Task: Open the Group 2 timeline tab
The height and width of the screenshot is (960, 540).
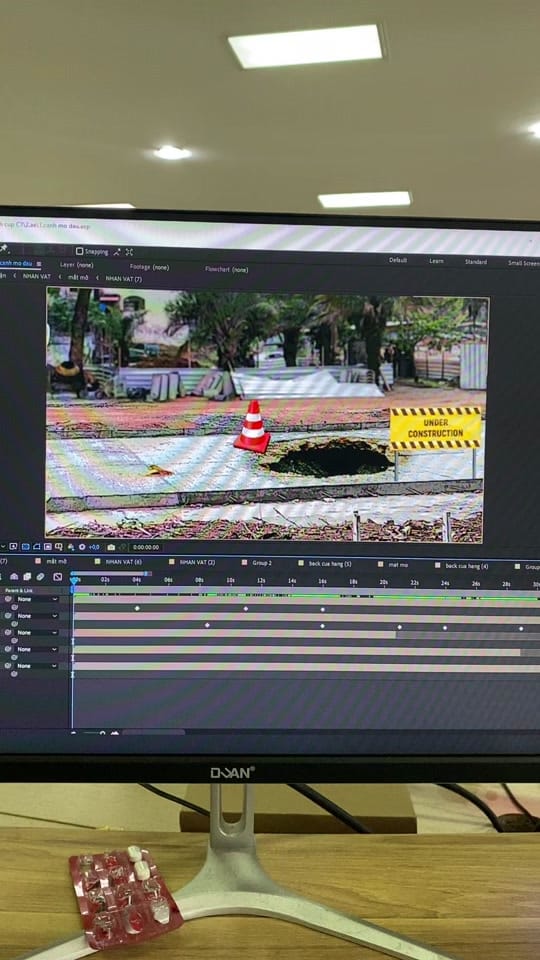Action: [x=262, y=562]
